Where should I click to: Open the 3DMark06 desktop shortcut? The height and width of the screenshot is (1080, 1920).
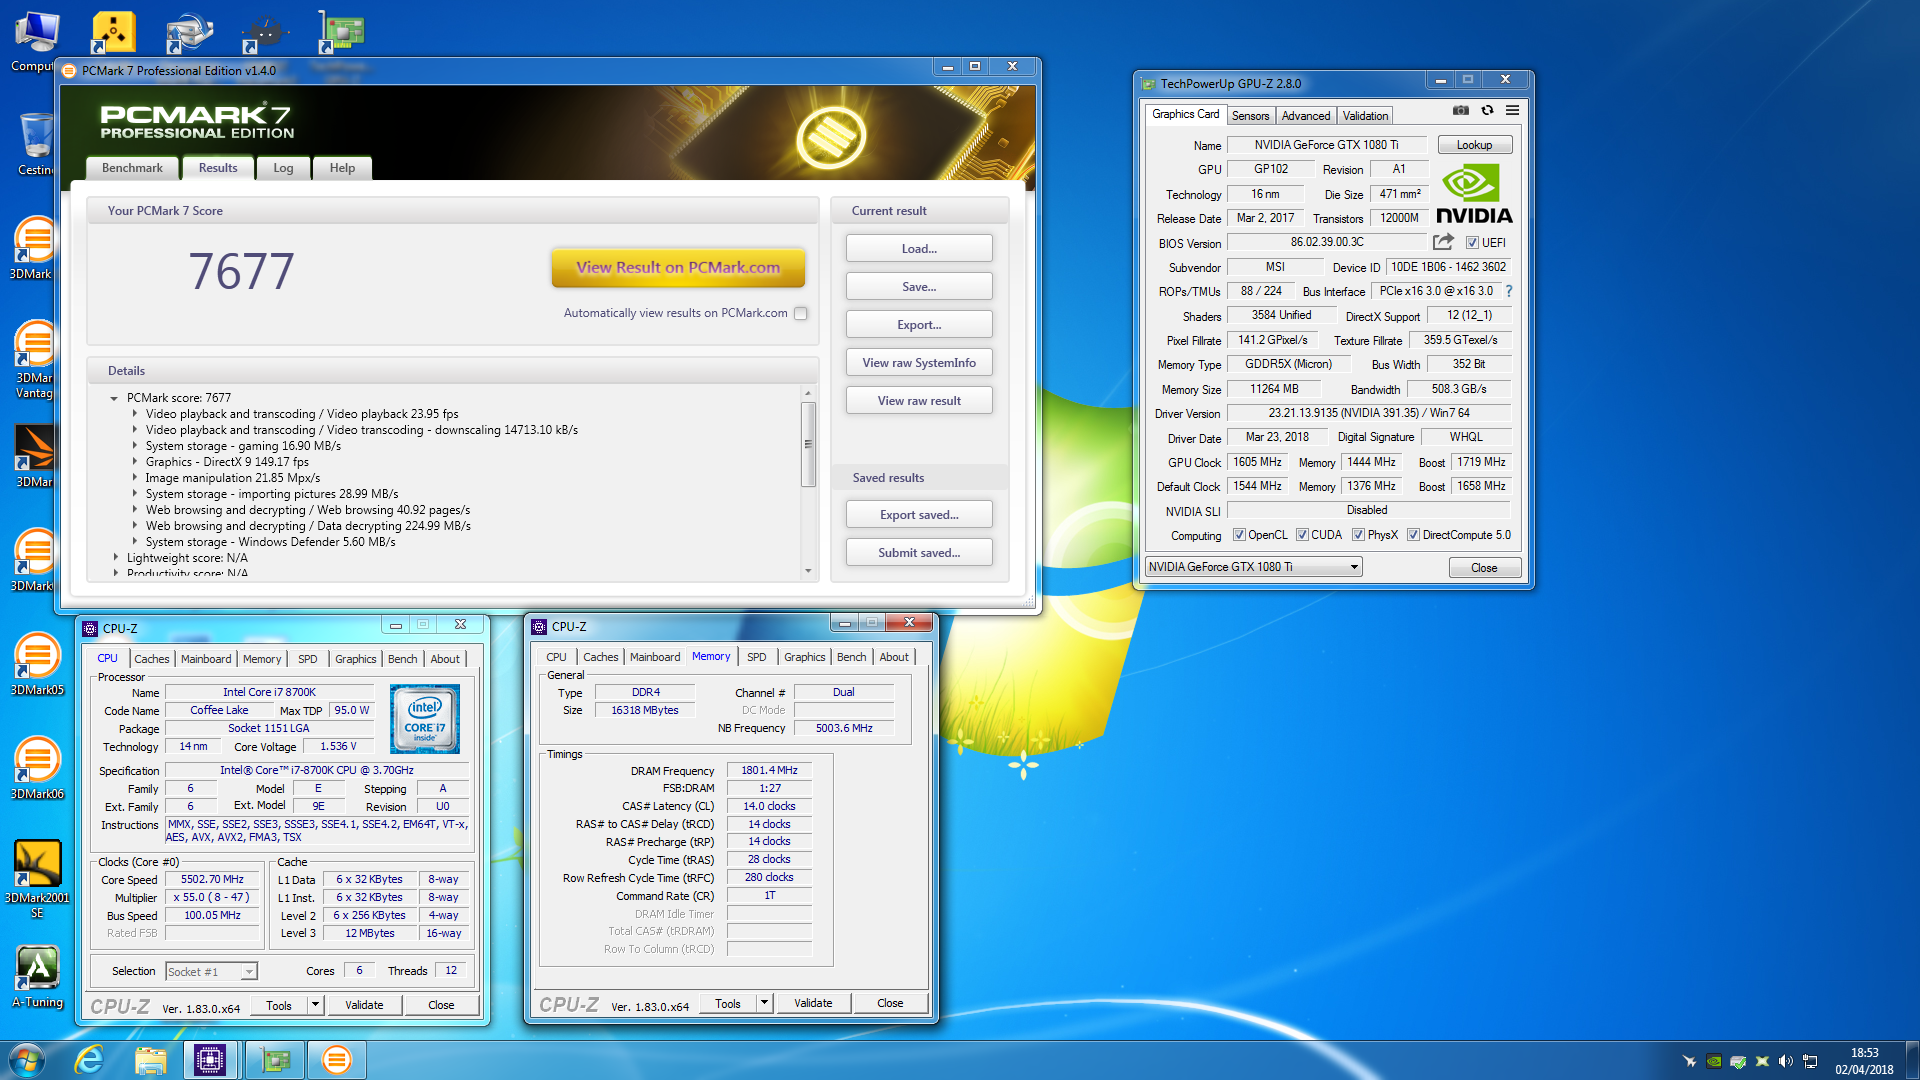[36, 768]
